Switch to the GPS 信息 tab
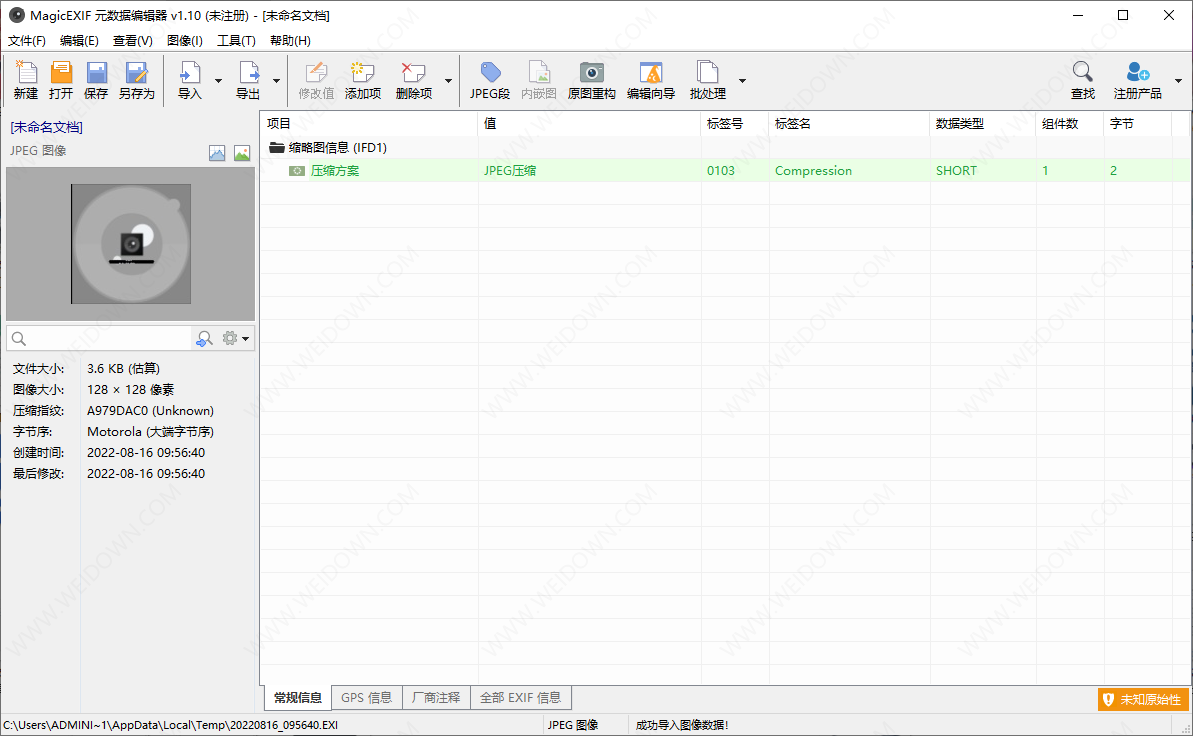 (x=366, y=698)
